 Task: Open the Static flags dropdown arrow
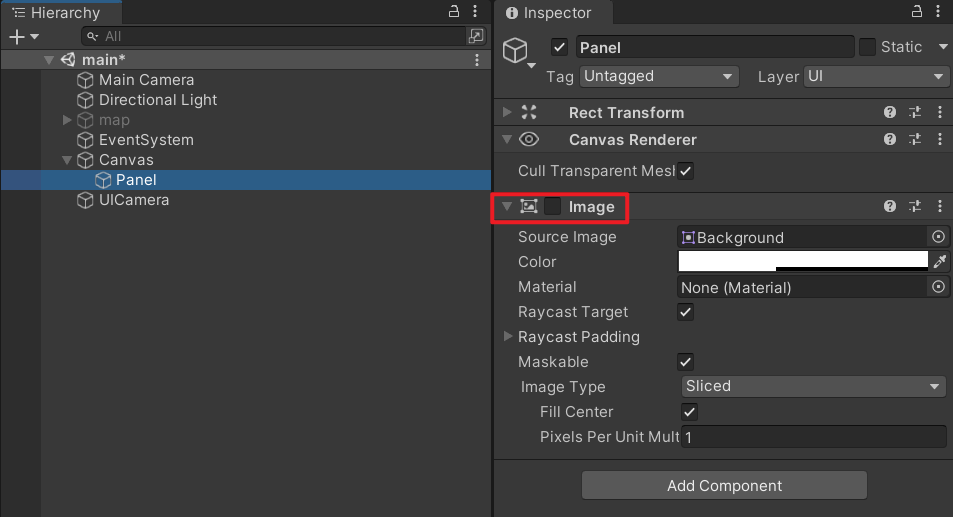click(x=943, y=47)
